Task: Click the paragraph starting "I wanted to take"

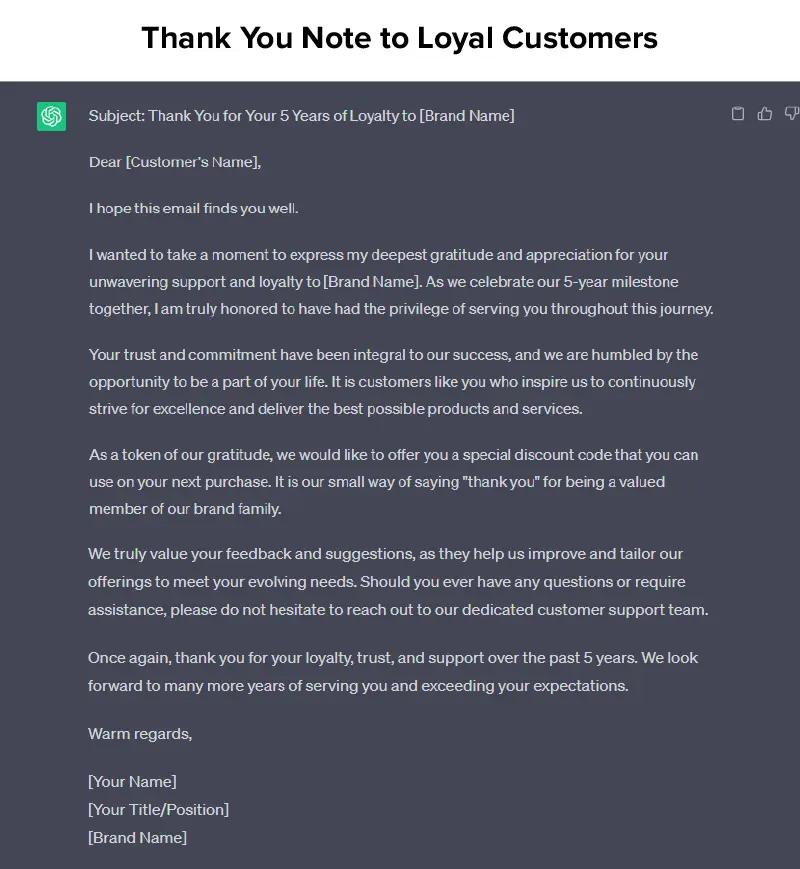Action: click(400, 282)
